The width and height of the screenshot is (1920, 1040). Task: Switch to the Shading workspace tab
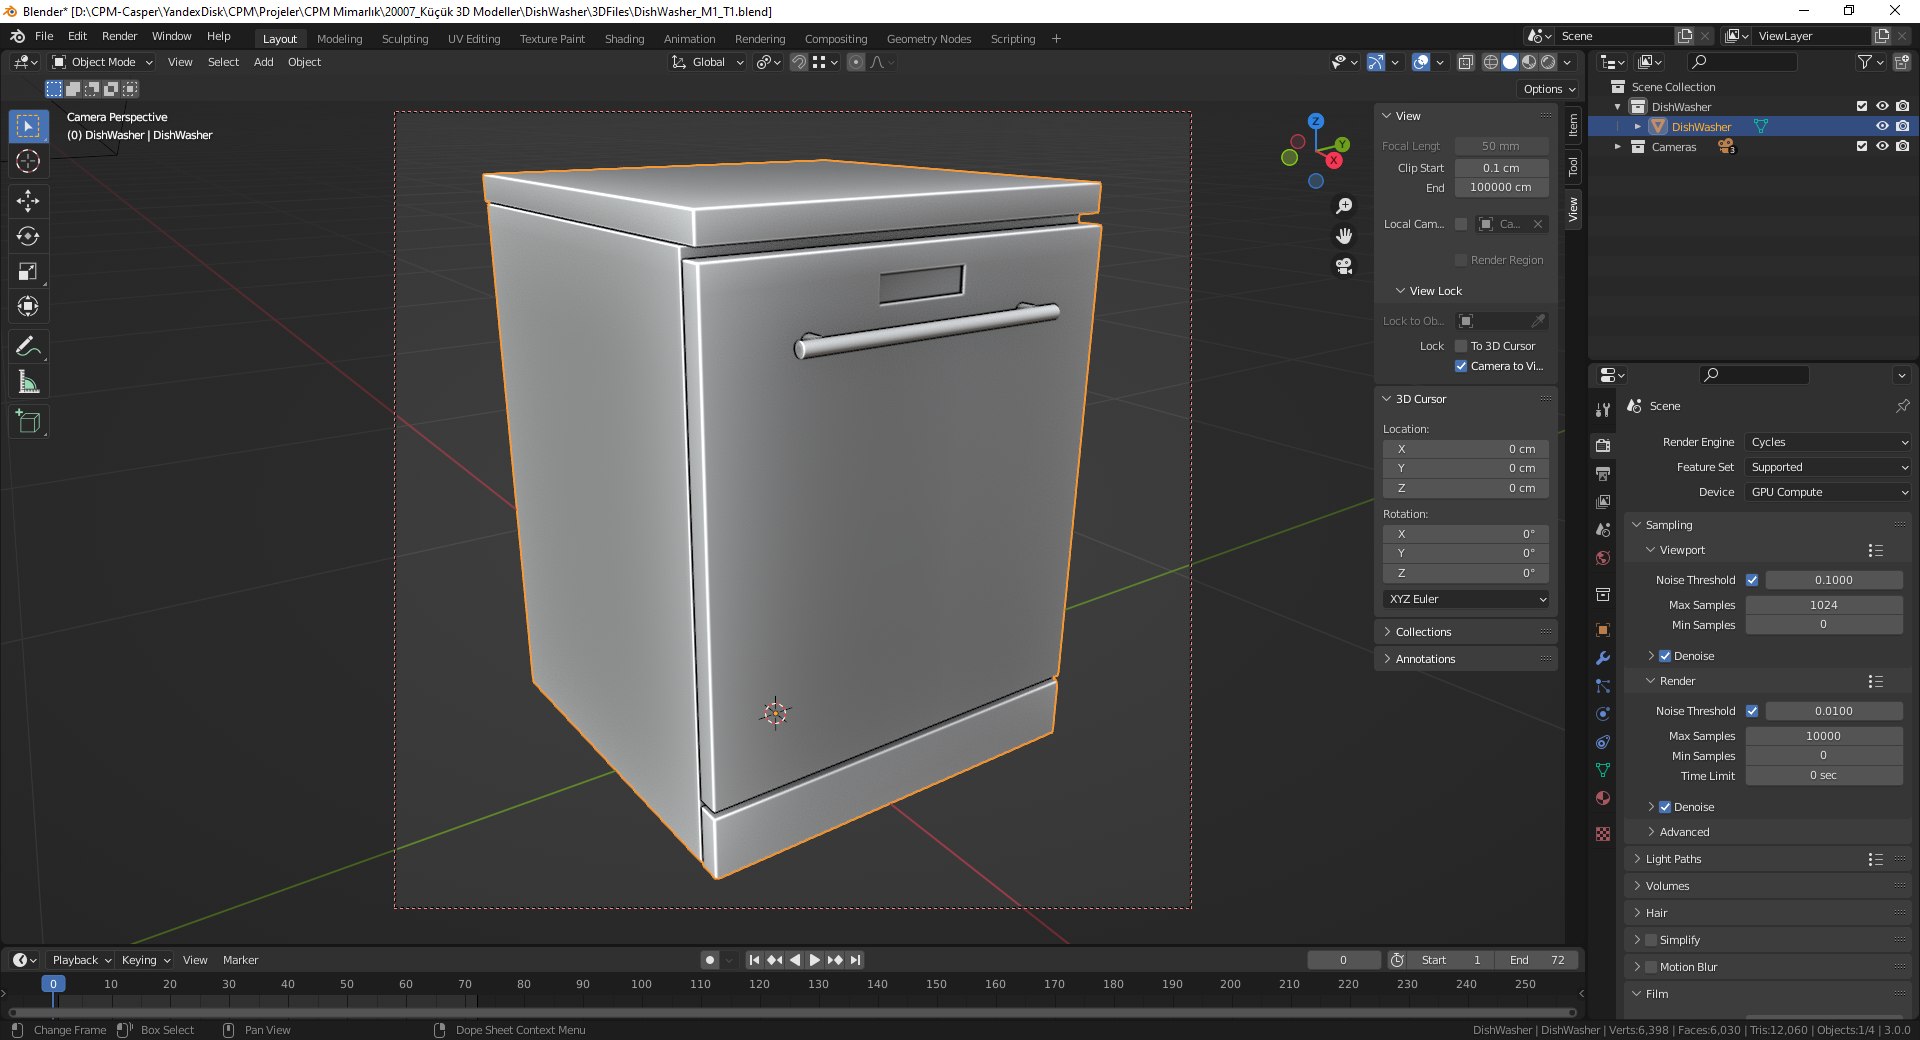(x=624, y=39)
